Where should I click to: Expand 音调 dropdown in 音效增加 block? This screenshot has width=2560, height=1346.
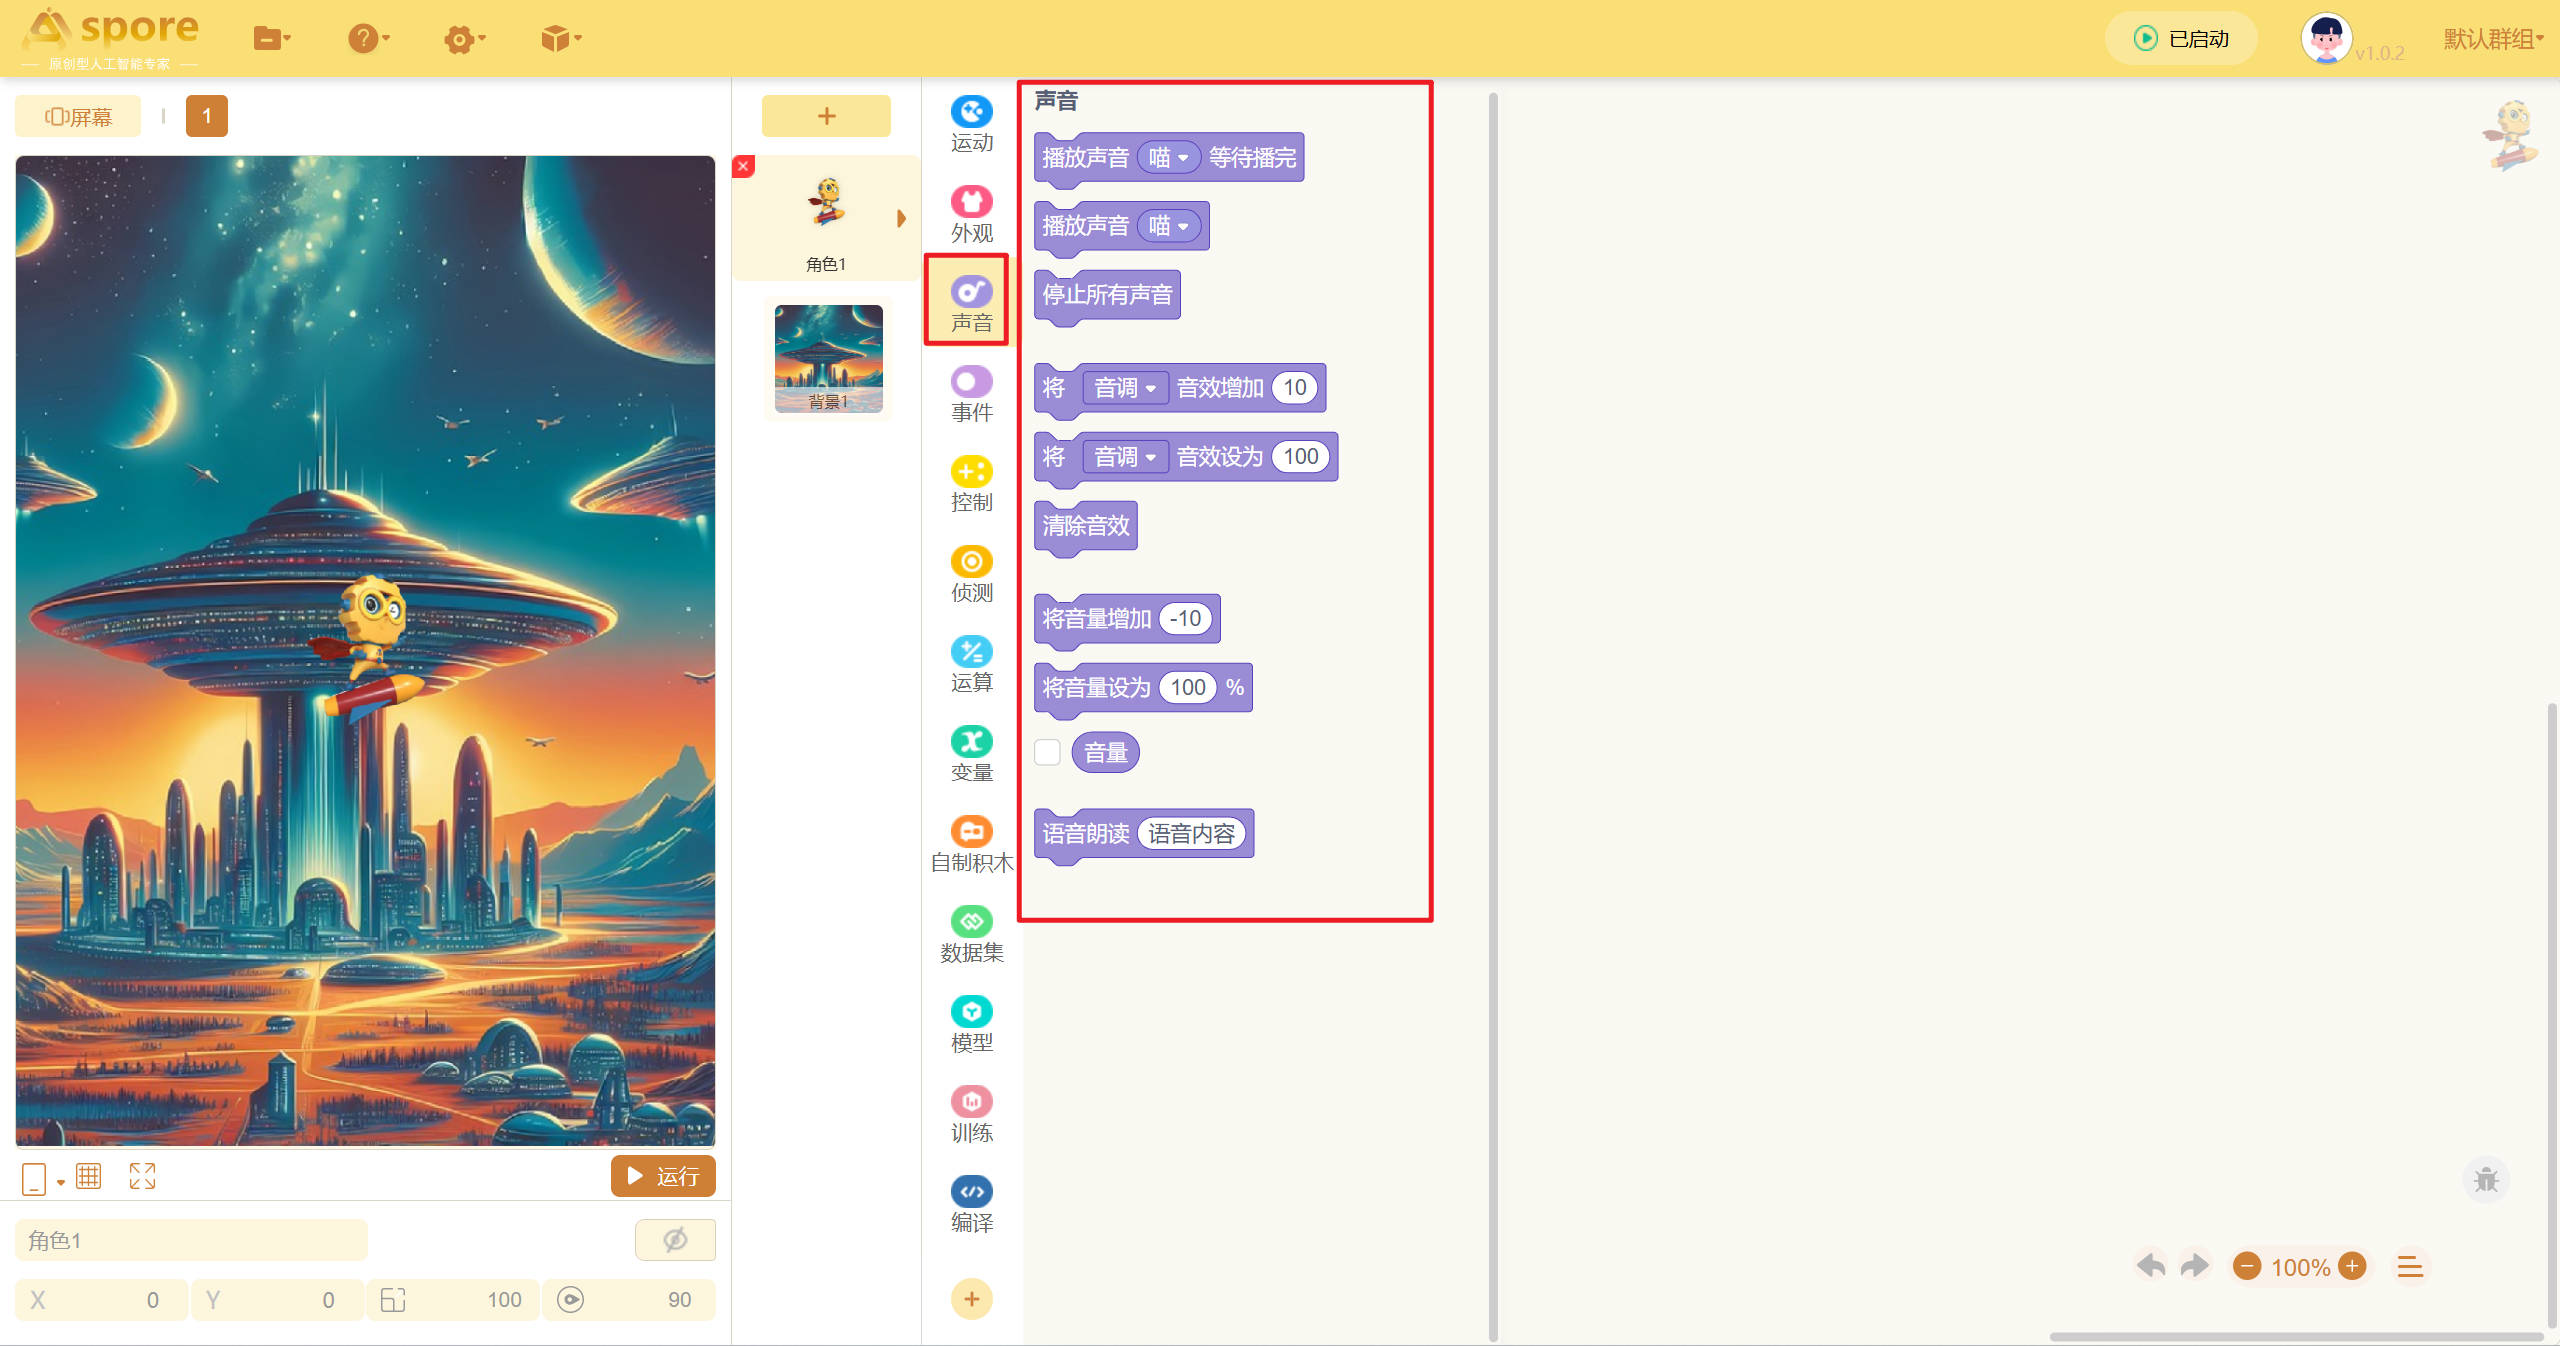(1125, 388)
